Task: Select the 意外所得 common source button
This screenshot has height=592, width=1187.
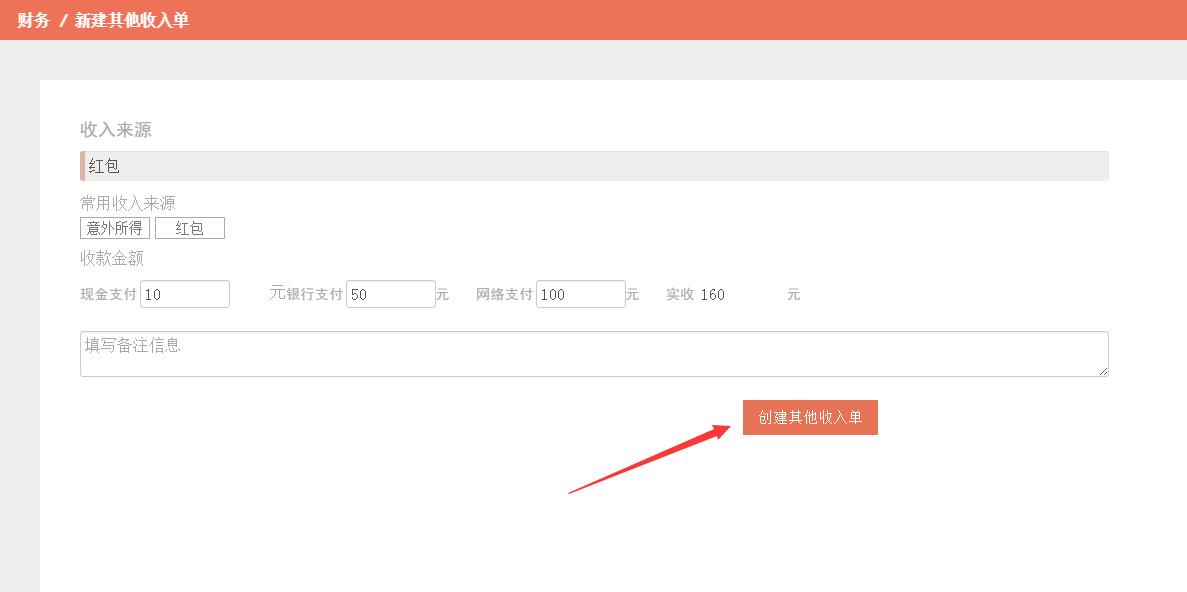Action: 115,228
